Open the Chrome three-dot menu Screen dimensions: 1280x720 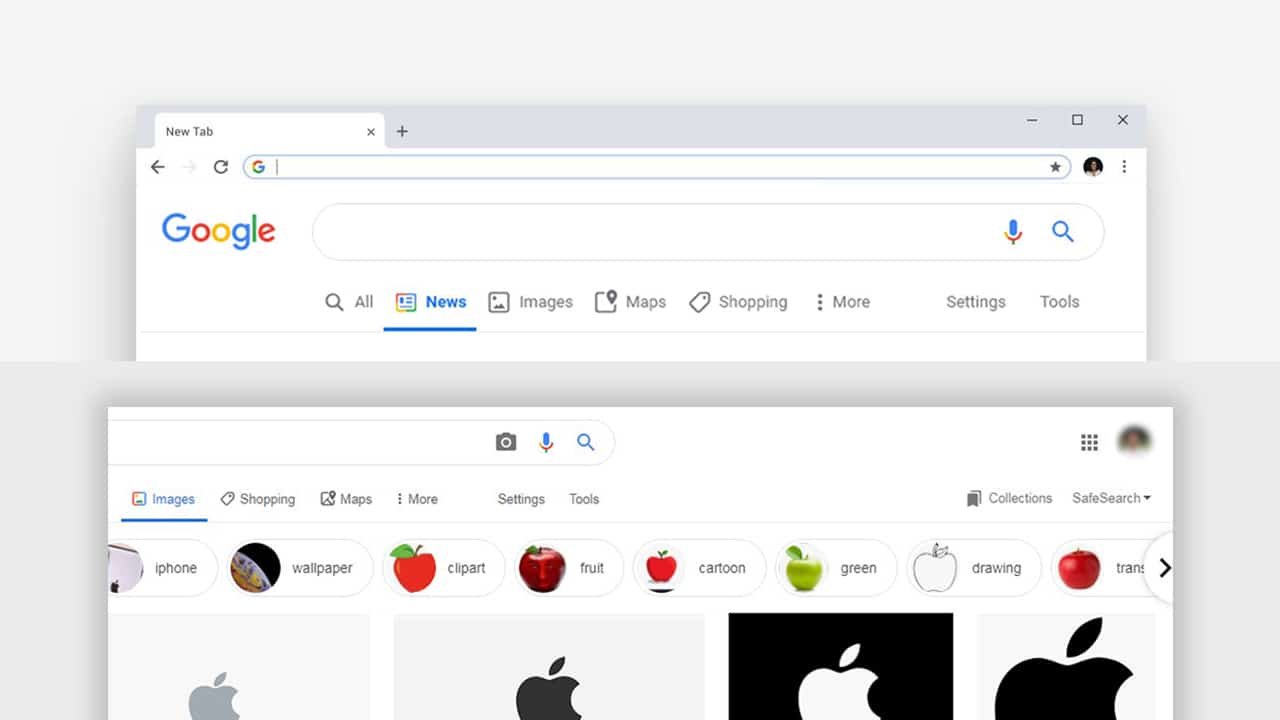pos(1124,167)
